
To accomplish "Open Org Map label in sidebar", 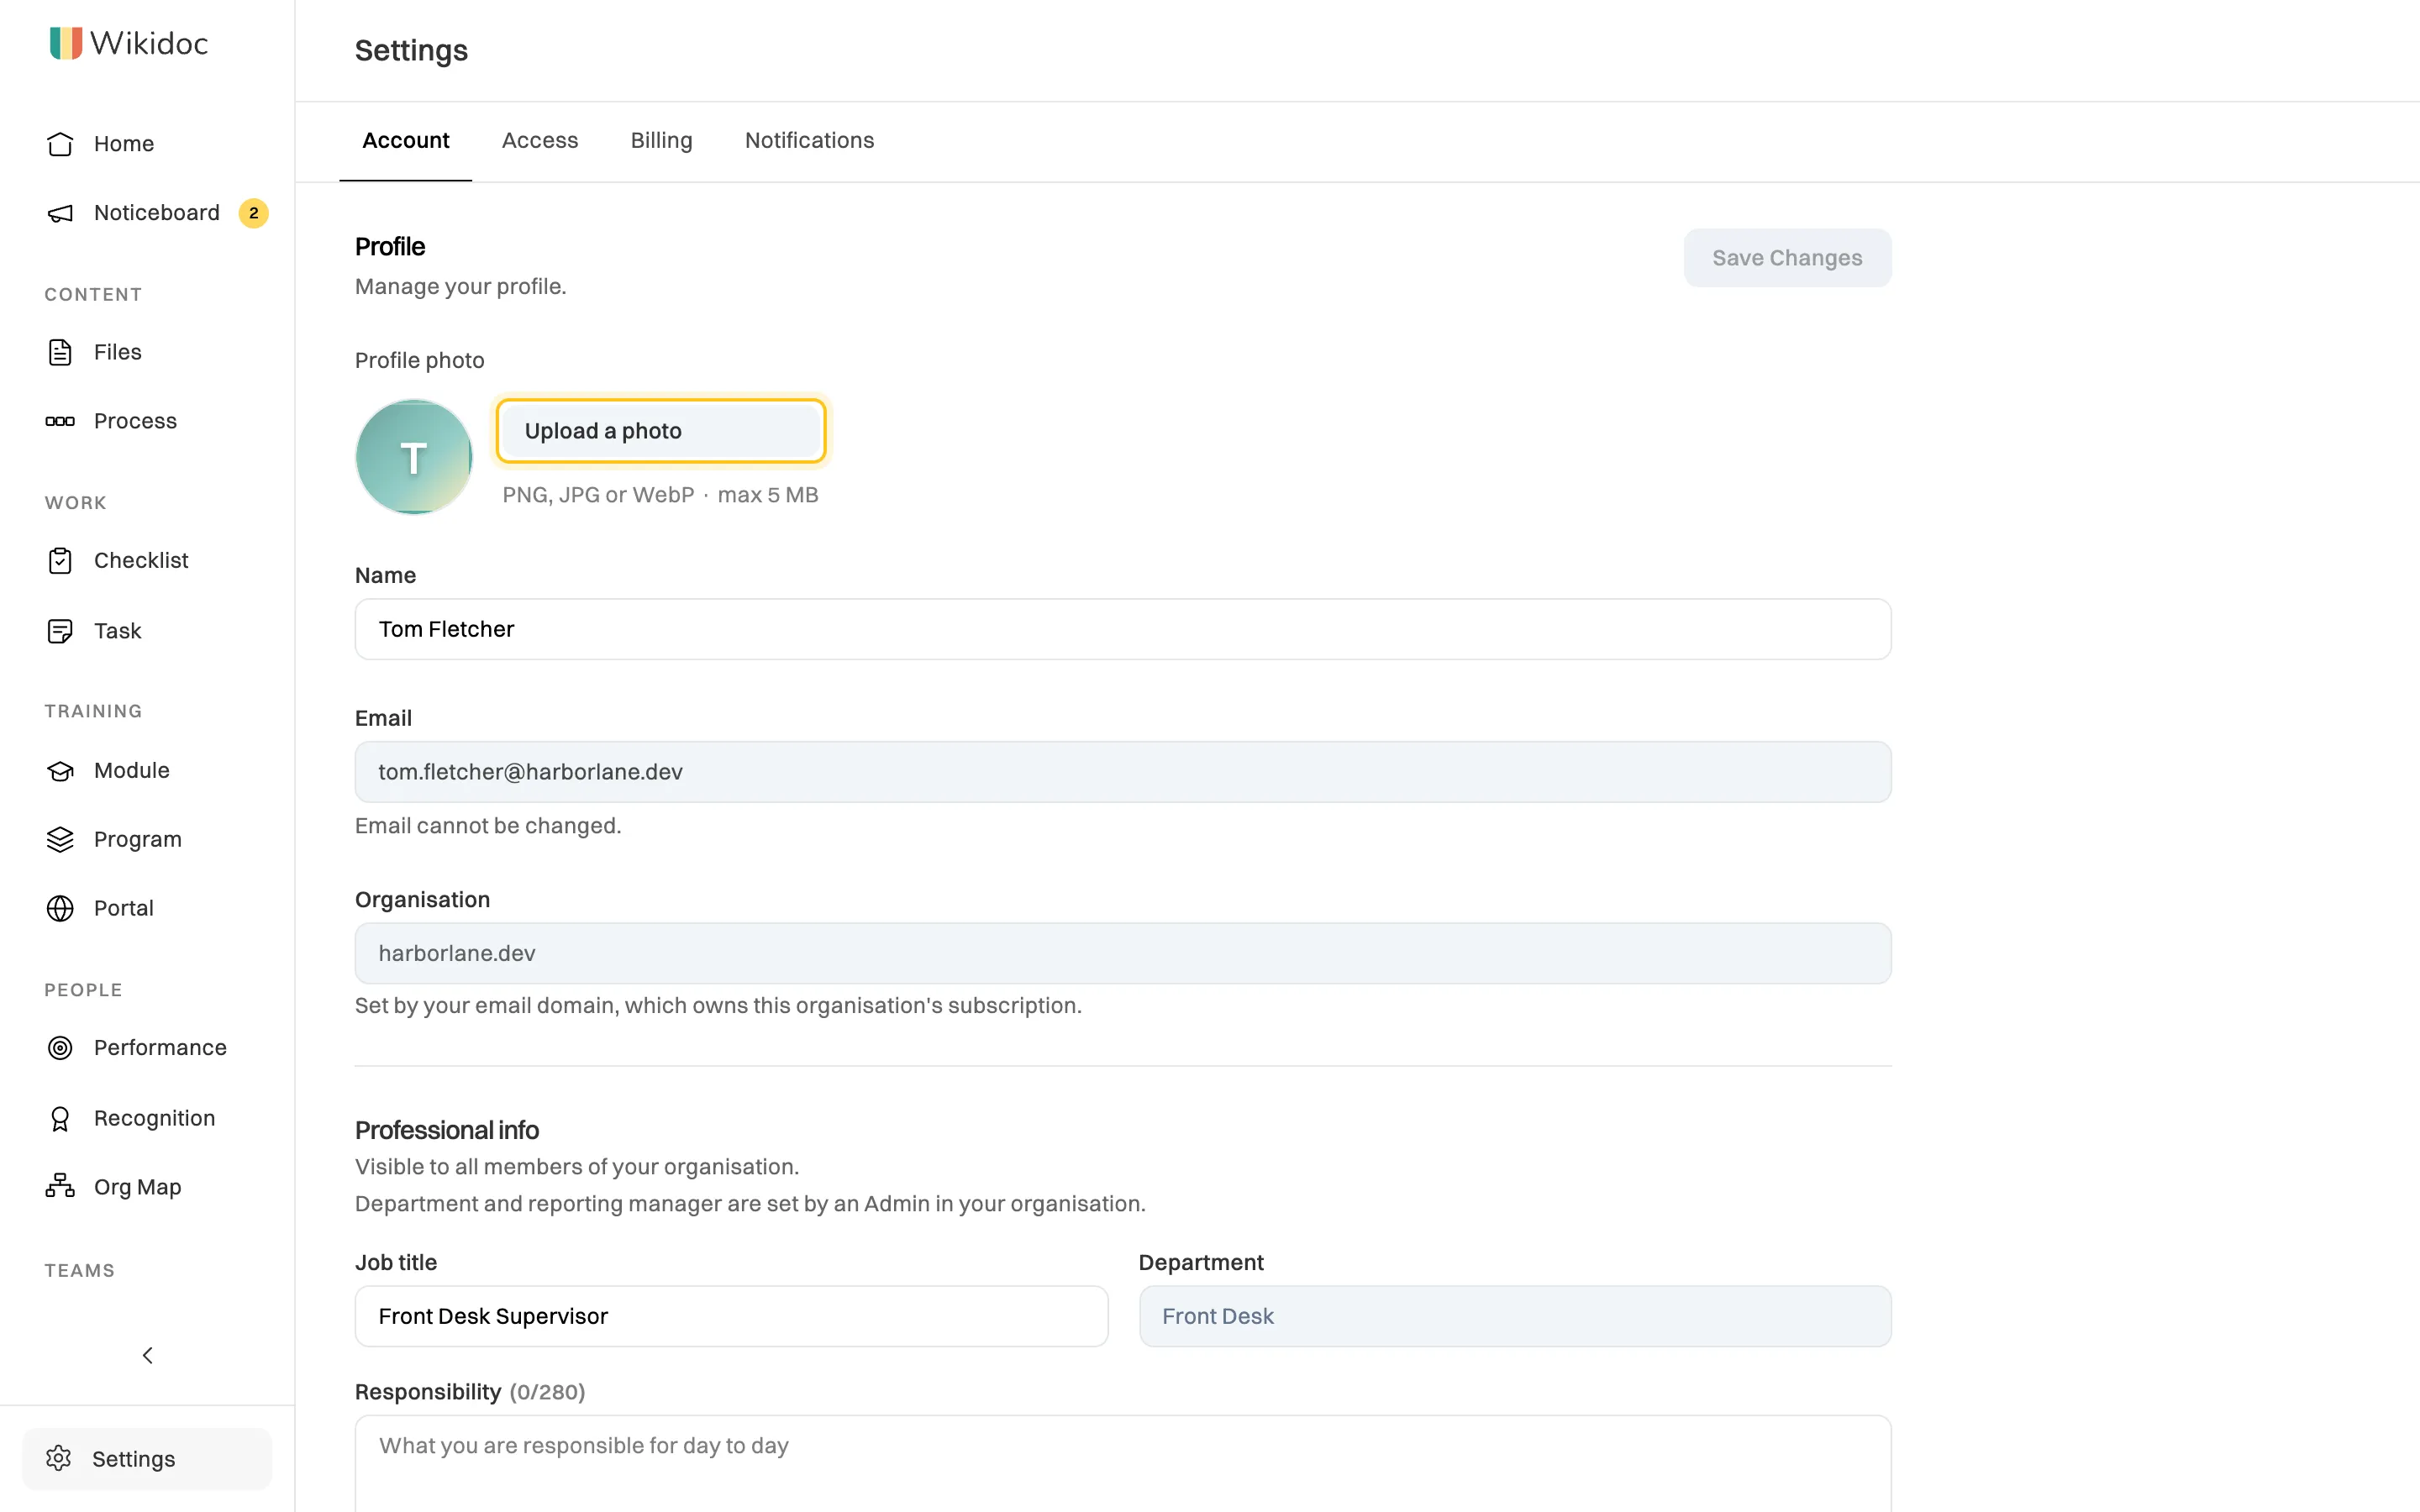I will [138, 1187].
